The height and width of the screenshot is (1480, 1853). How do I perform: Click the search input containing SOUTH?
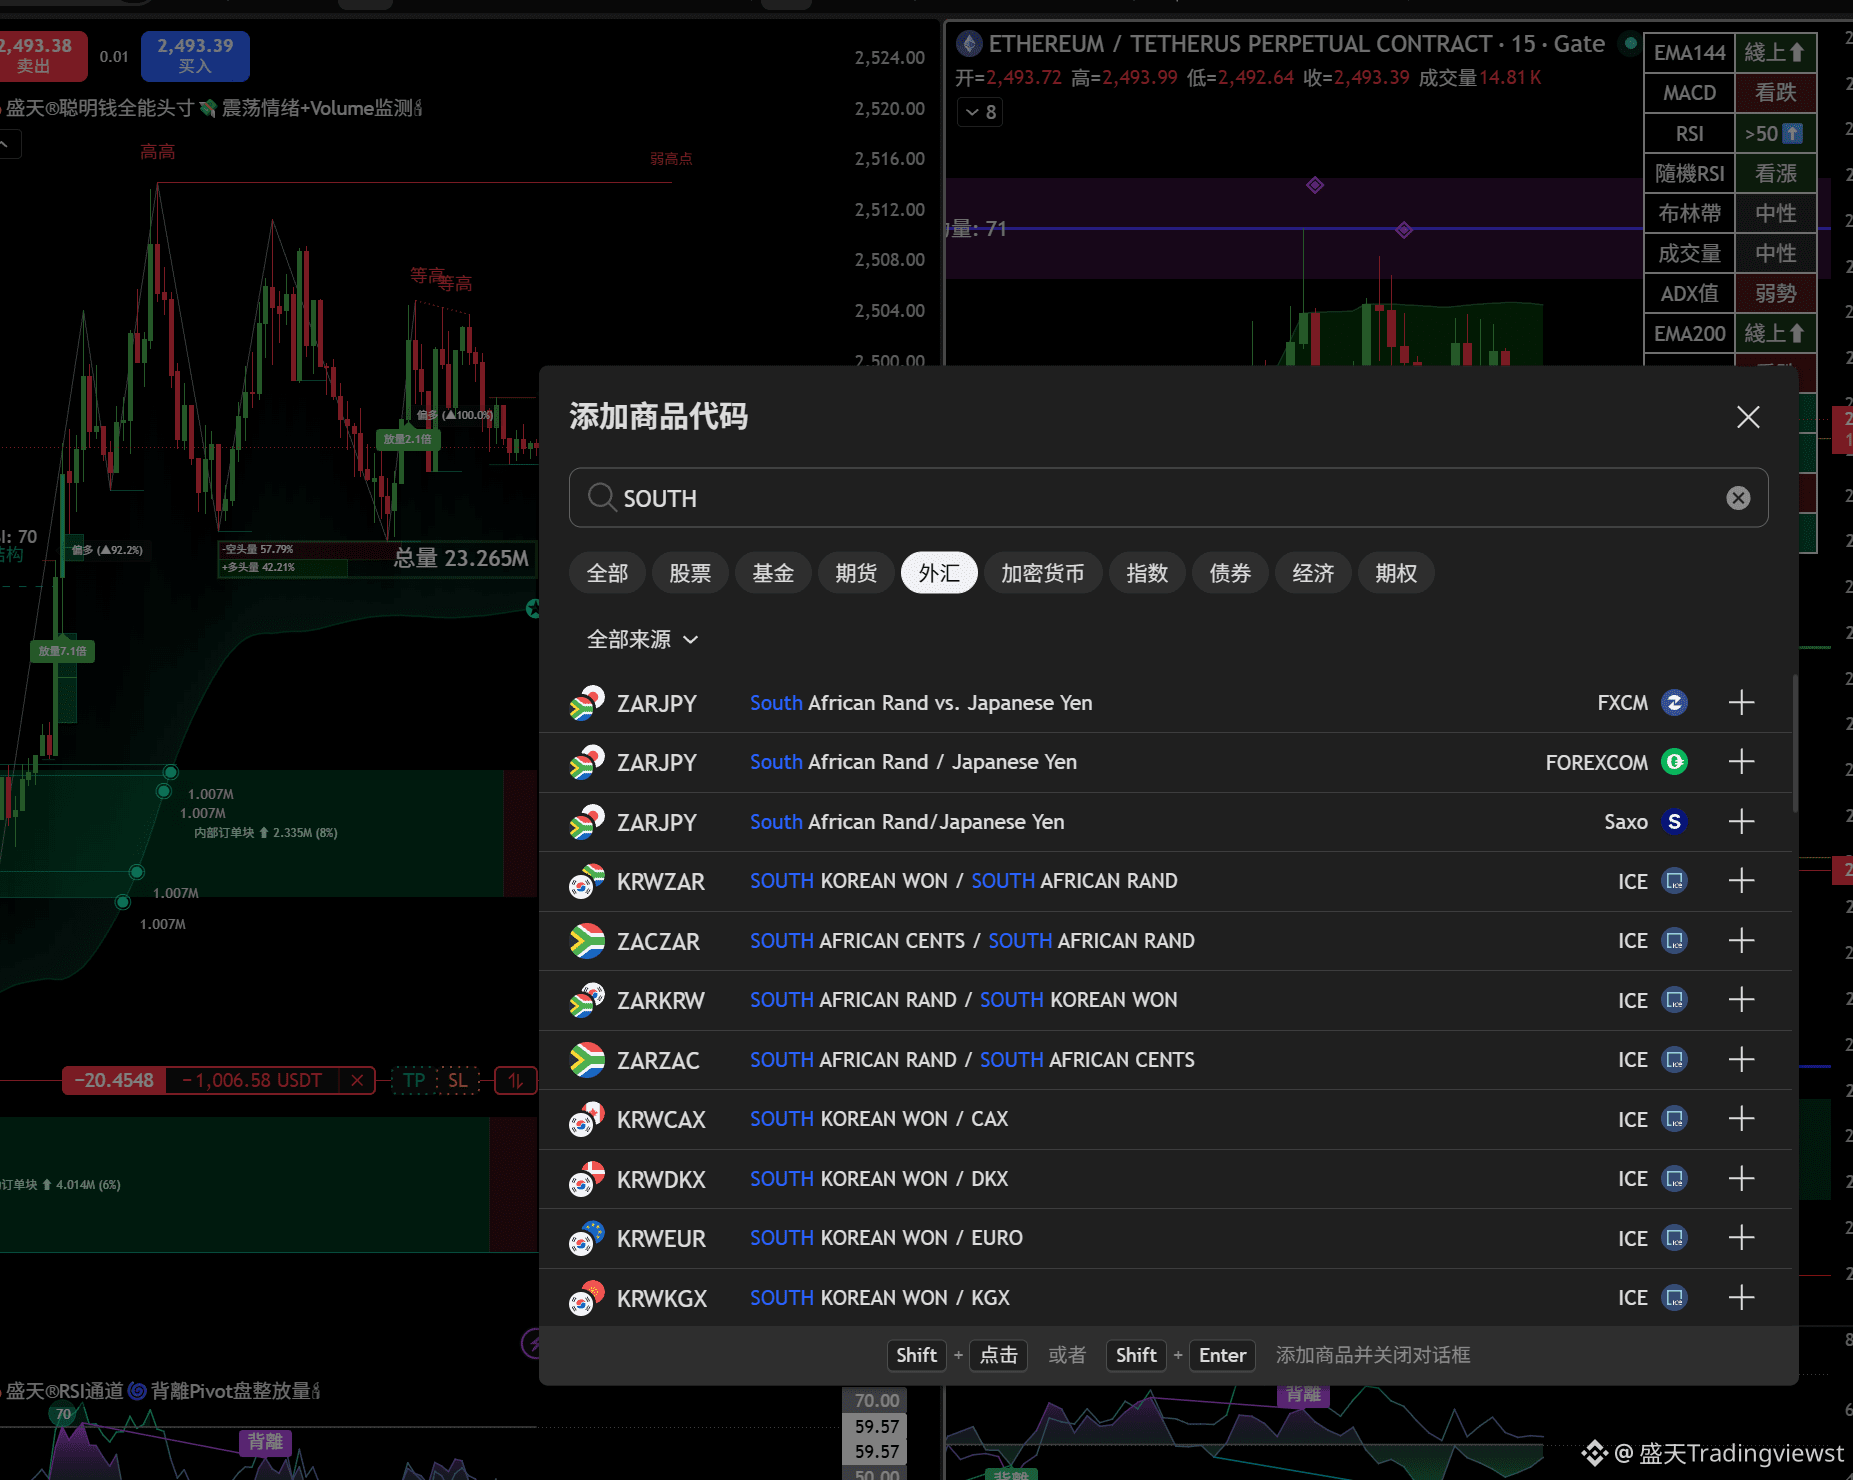click(1168, 498)
